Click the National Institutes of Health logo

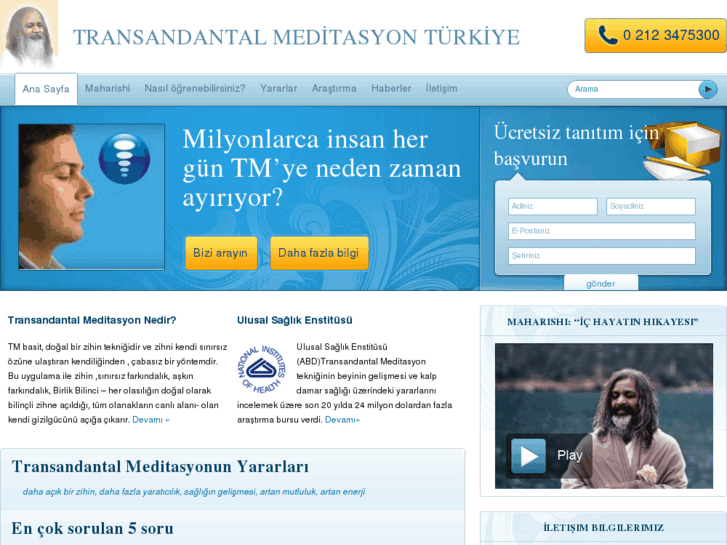click(x=261, y=369)
